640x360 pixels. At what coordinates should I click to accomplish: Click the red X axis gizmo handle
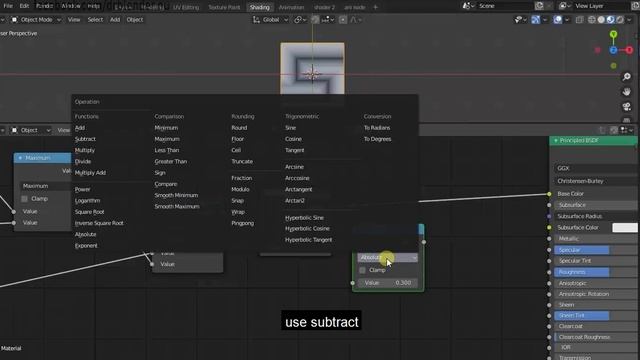[629, 50]
